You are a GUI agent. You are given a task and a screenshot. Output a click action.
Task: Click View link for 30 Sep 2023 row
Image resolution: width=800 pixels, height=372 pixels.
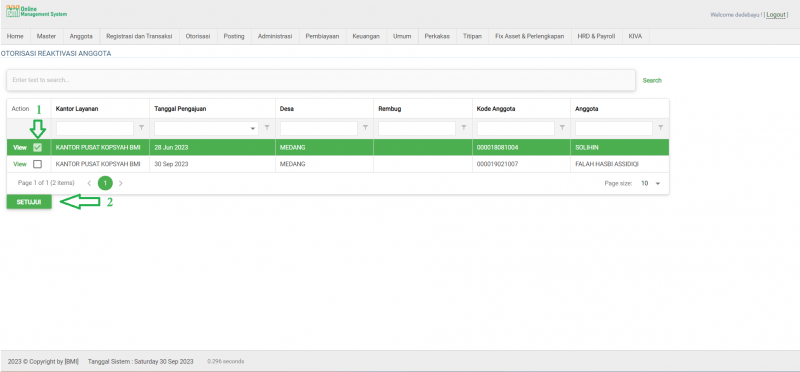point(19,164)
